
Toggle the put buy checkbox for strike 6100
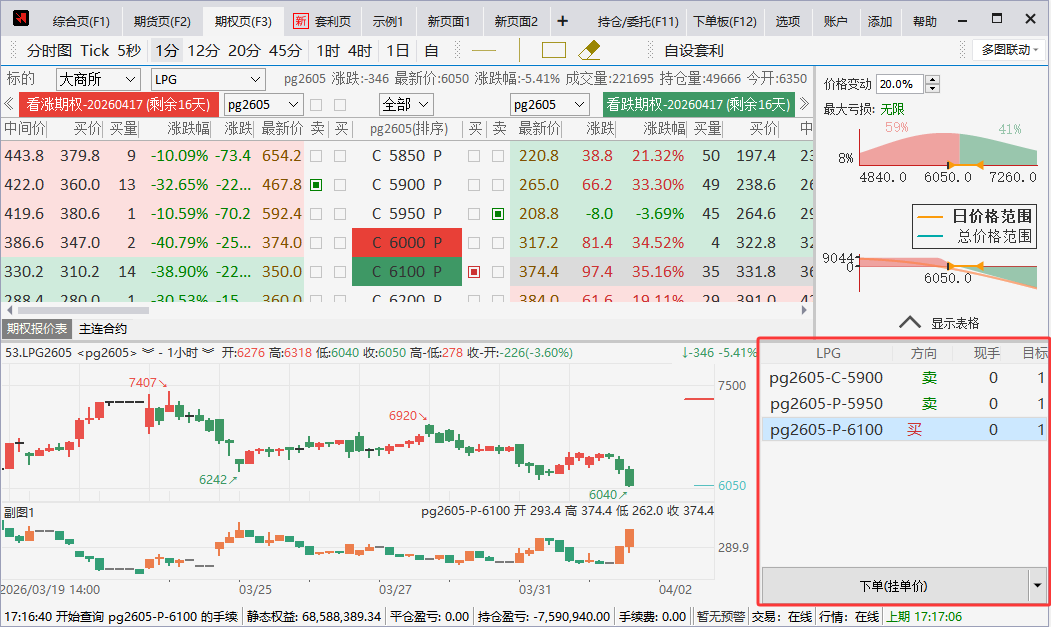click(474, 272)
